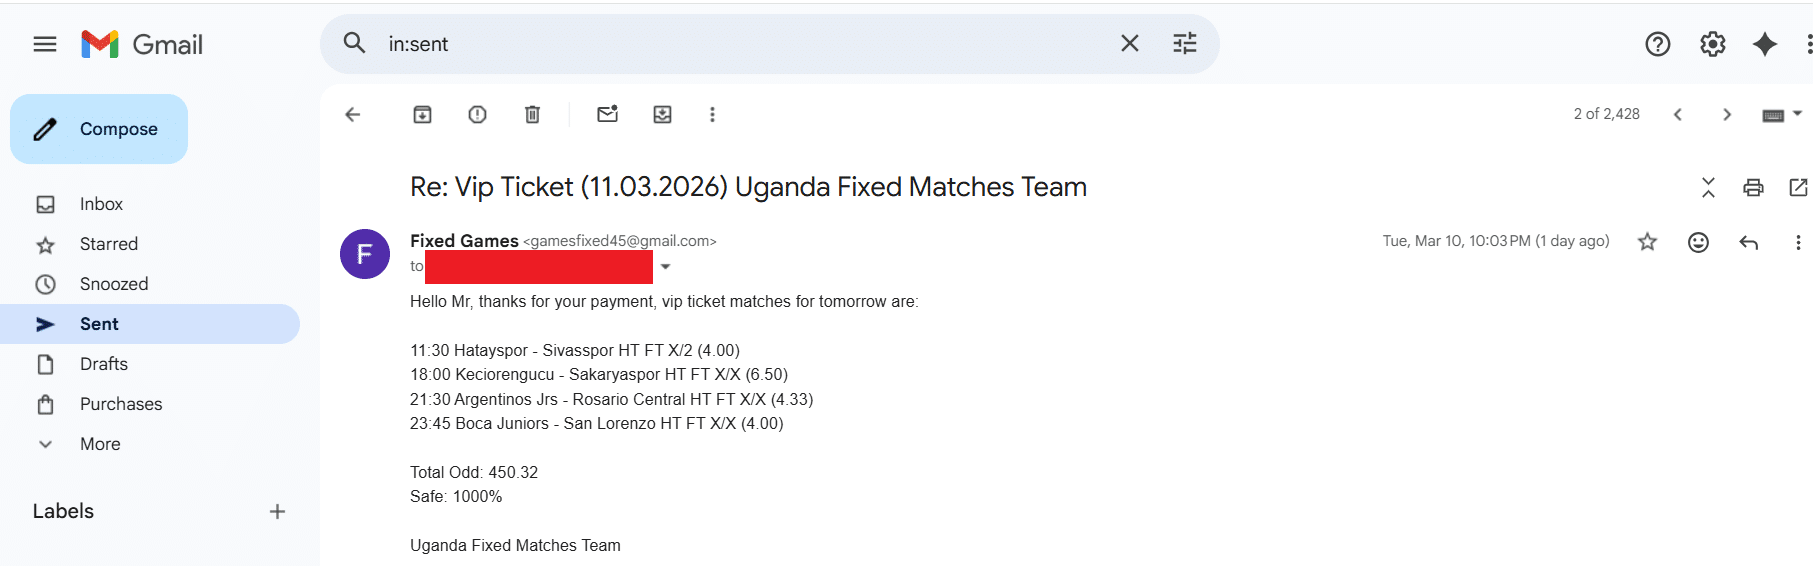Star the Fixed Games message
The width and height of the screenshot is (1813, 566).
(x=1647, y=242)
